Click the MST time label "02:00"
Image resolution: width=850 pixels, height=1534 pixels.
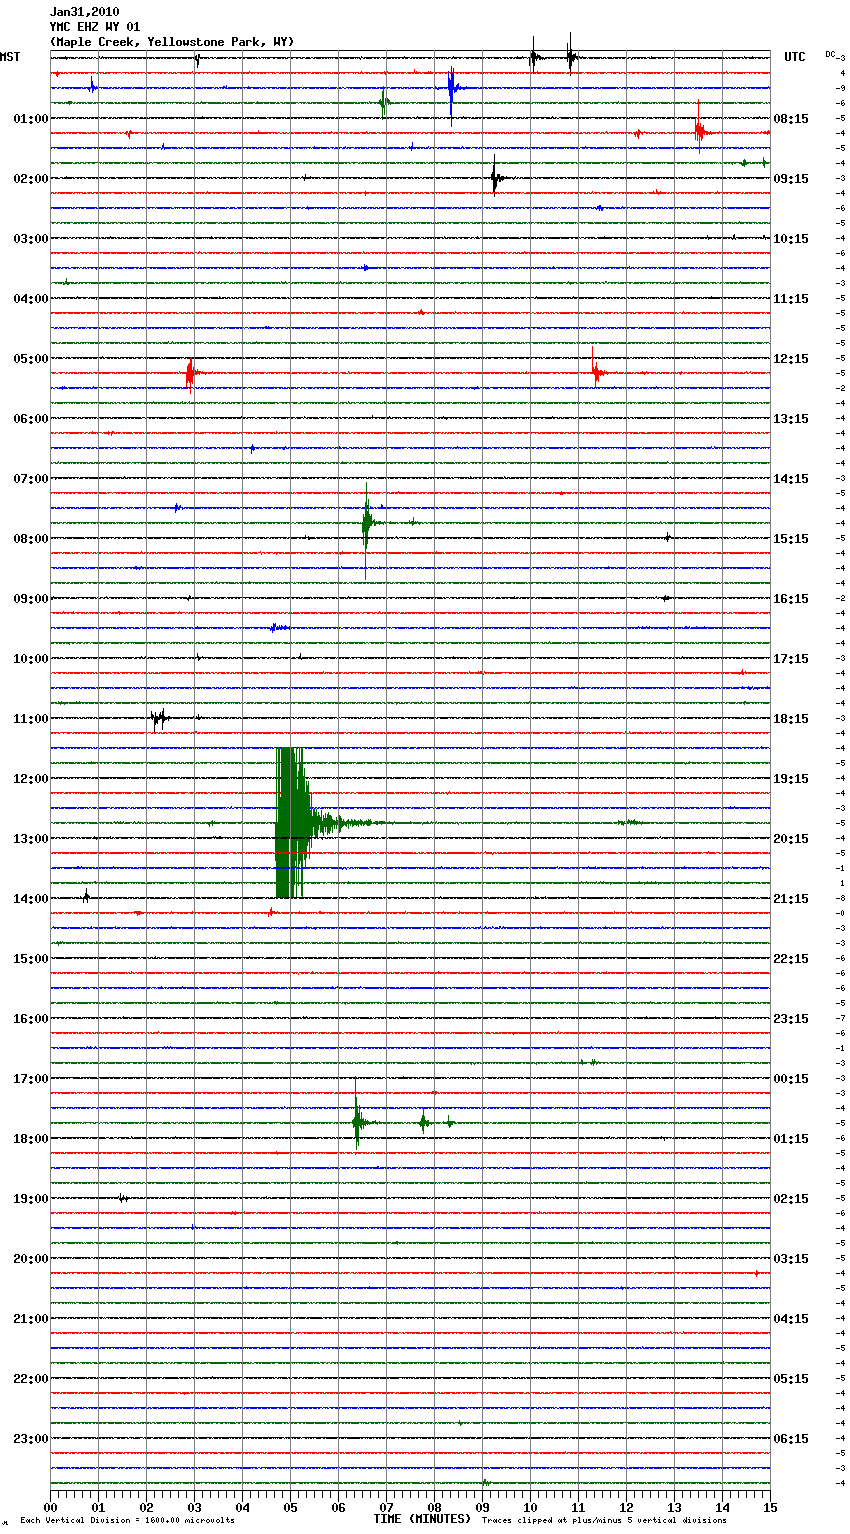click(31, 179)
